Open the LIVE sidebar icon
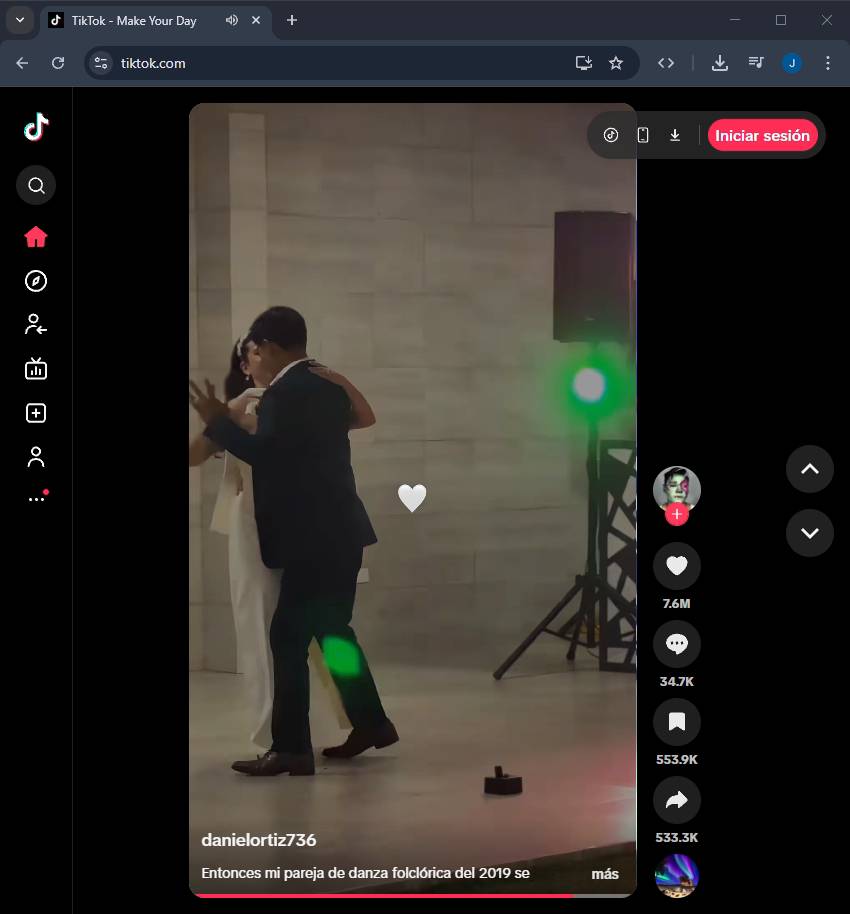Image resolution: width=850 pixels, height=914 pixels. tap(36, 369)
